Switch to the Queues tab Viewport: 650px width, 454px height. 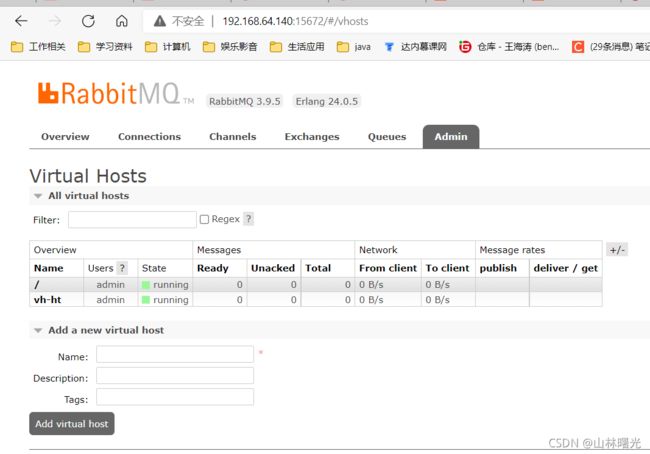387,137
